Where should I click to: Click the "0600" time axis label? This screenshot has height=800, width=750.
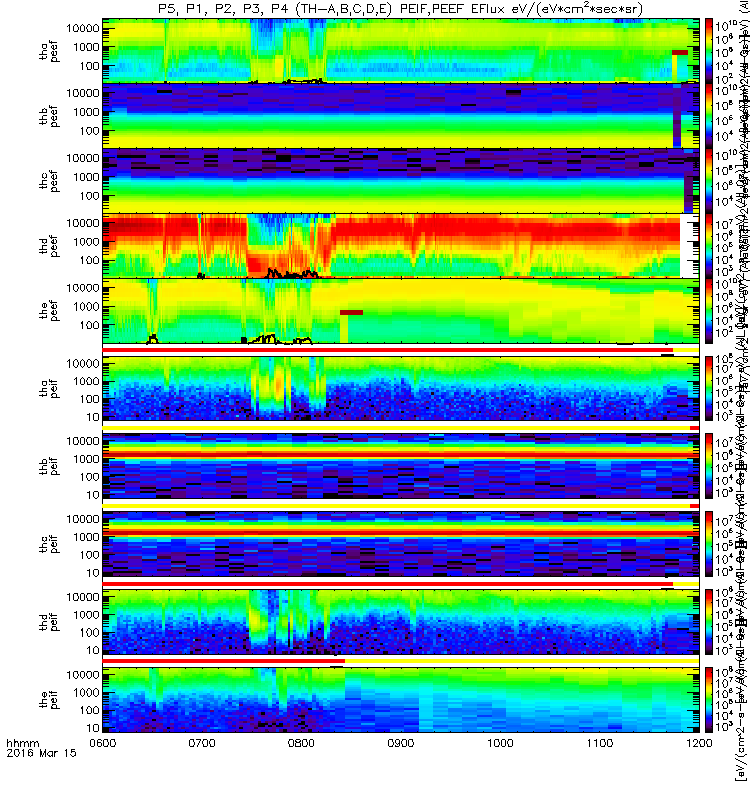tap(103, 743)
